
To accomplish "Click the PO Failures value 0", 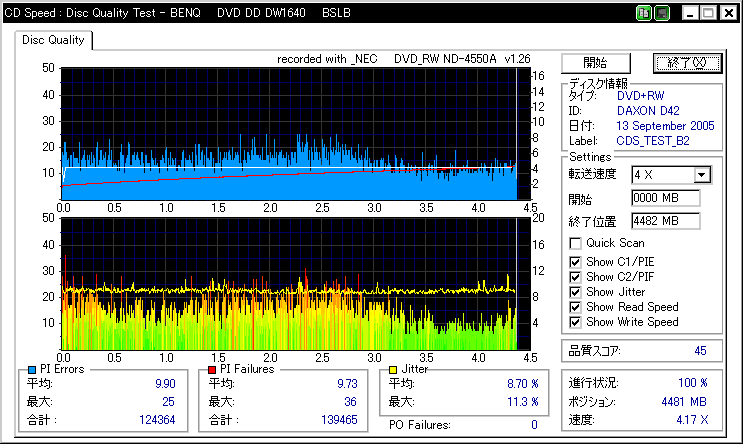I will 534,425.
